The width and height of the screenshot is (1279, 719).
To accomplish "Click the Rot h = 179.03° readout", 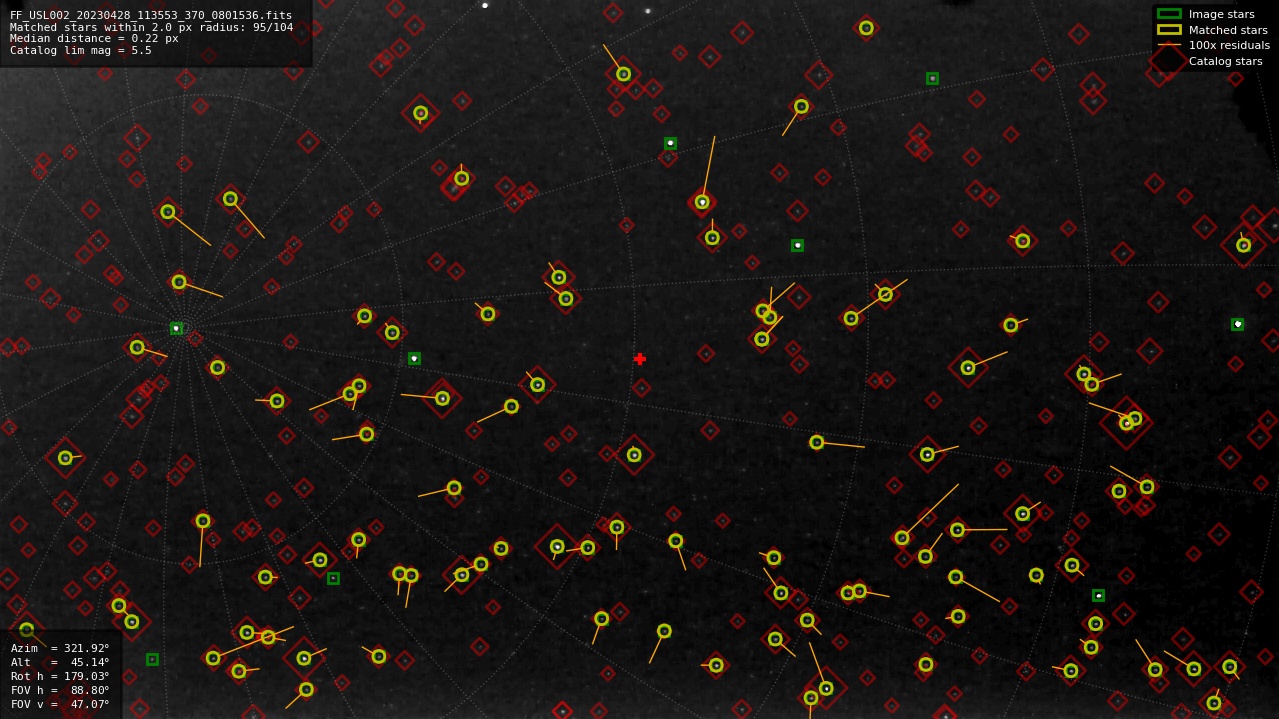I will pos(60,676).
